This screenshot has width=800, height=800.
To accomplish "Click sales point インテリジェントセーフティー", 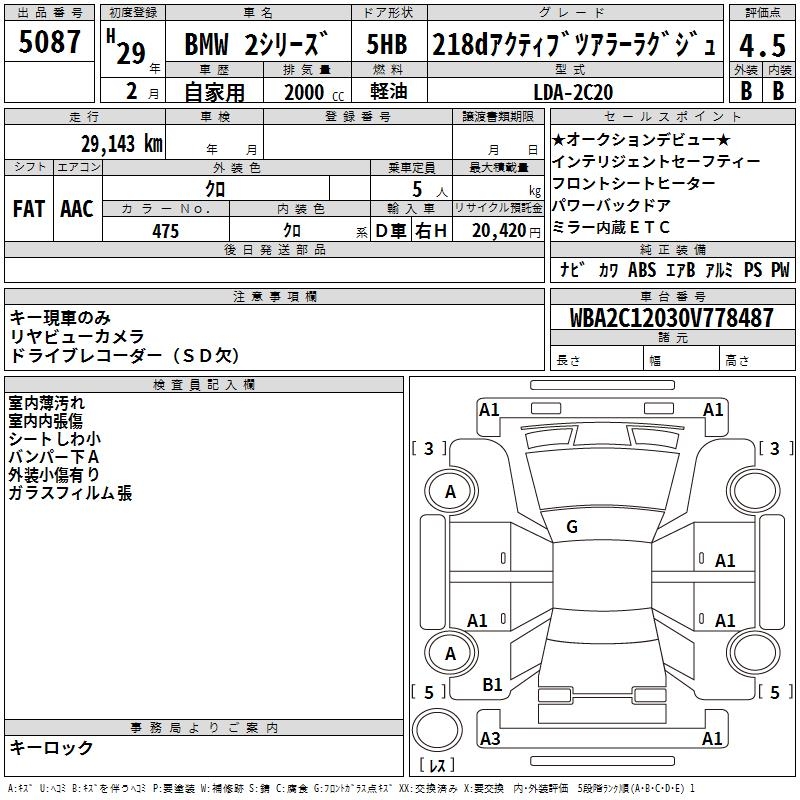I will click(656, 161).
